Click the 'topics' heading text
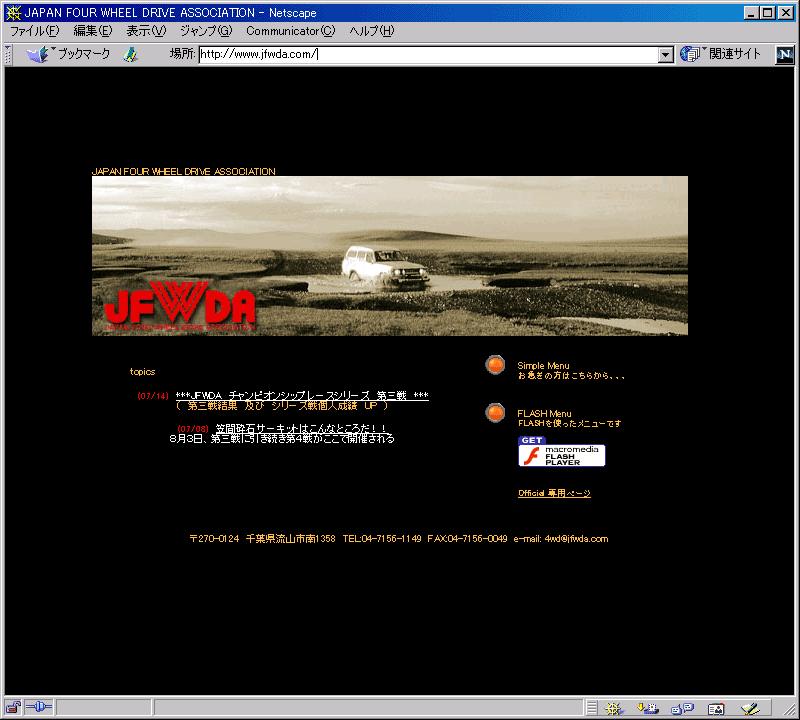Image resolution: width=800 pixels, height=720 pixels. pos(142,371)
